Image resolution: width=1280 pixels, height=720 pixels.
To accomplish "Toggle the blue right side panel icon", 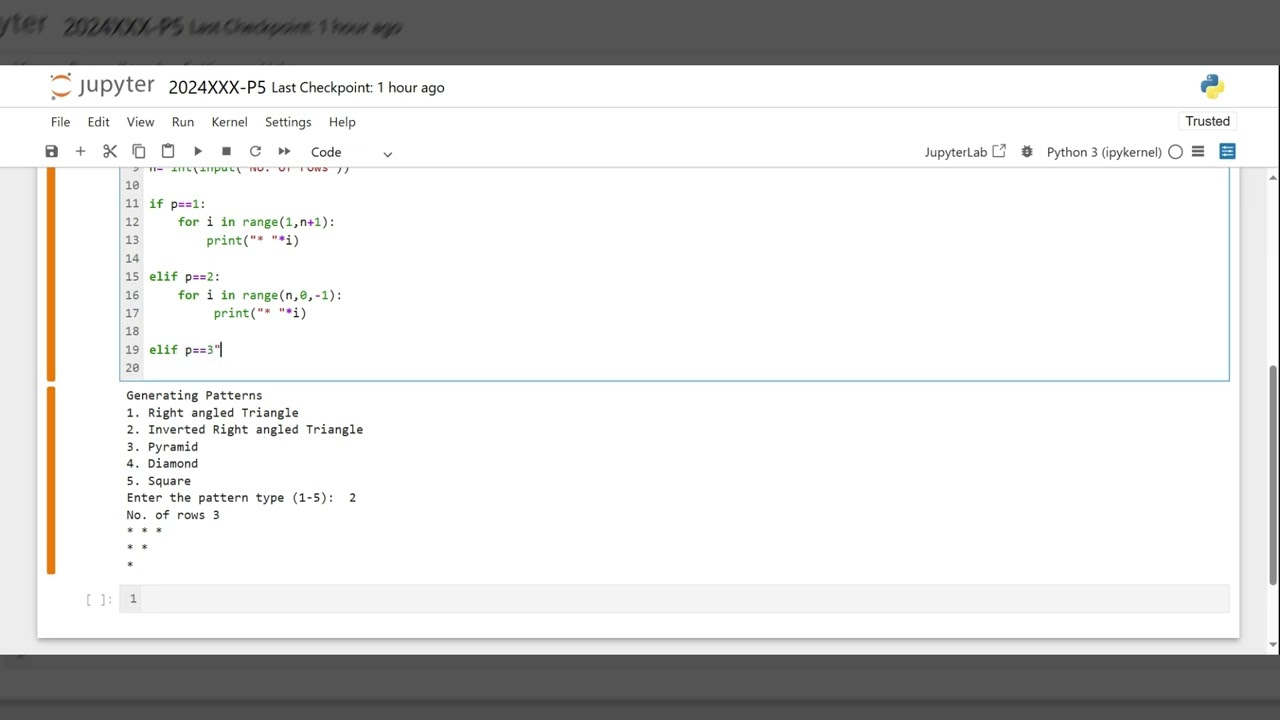I will click(1228, 152).
